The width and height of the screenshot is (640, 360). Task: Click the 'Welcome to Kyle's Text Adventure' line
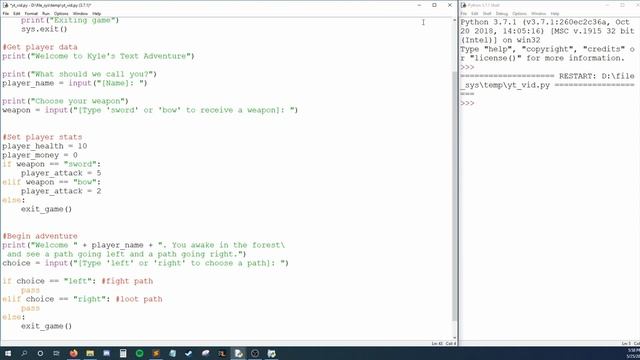98,56
